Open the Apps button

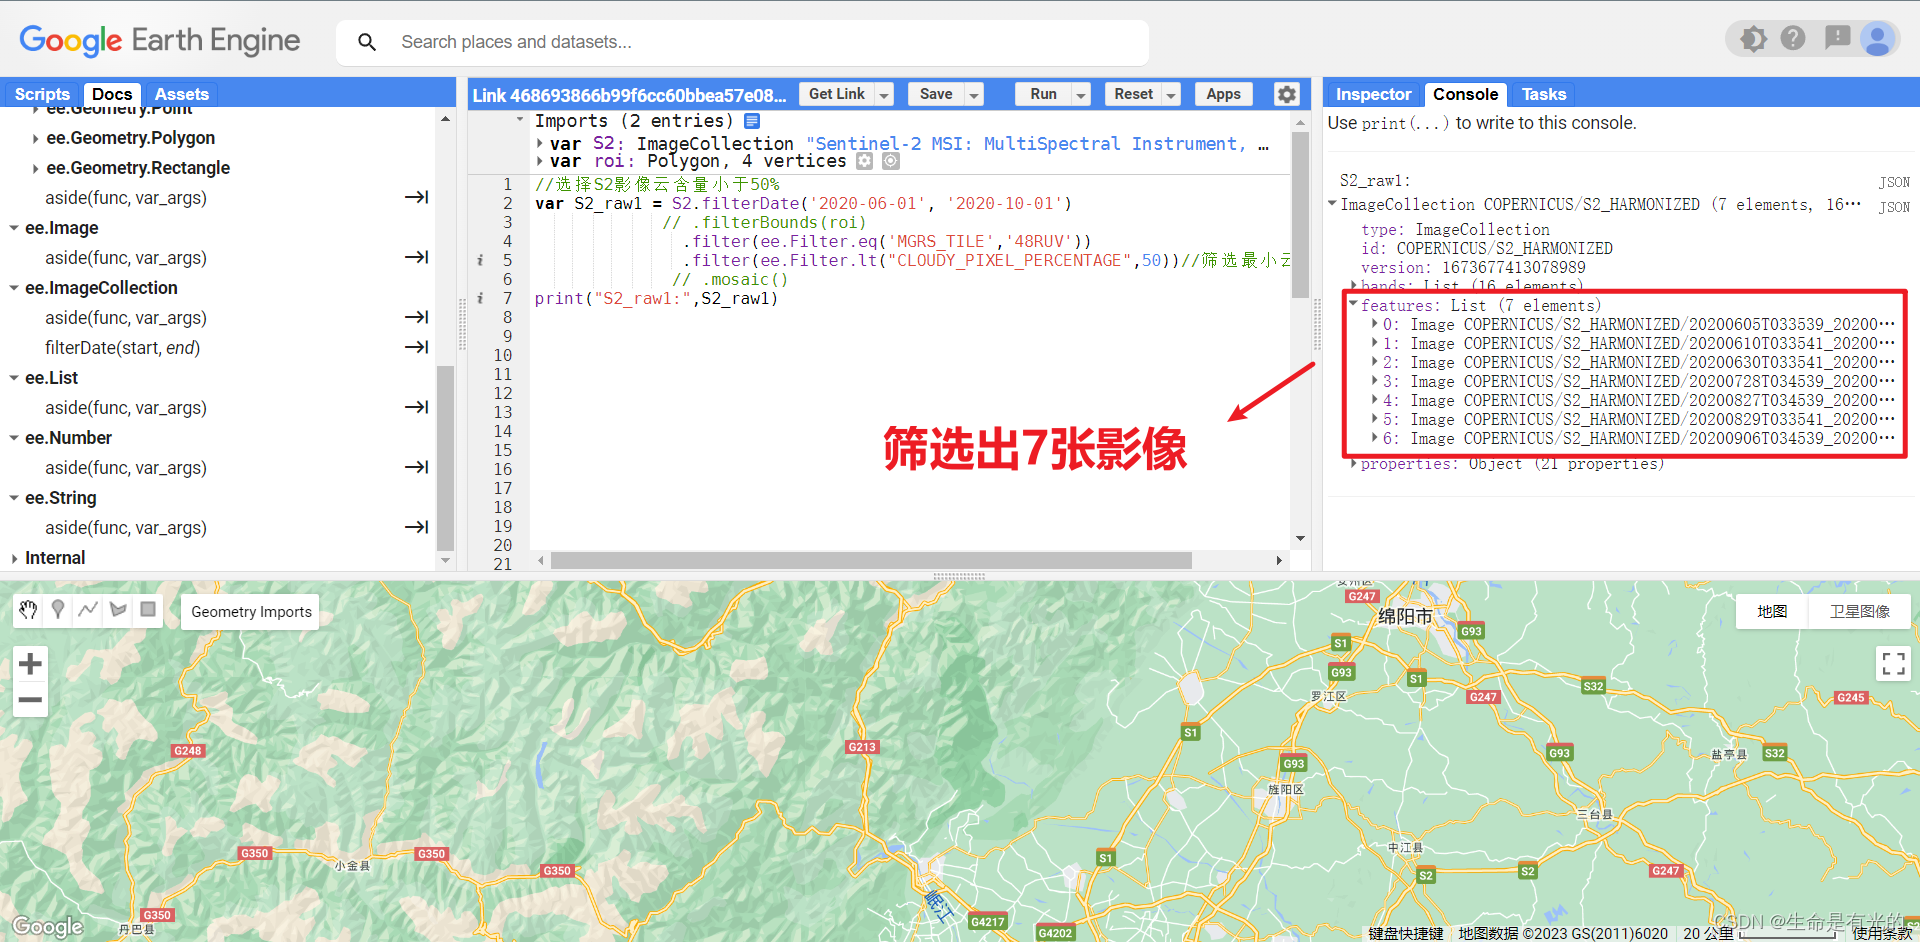[x=1223, y=94]
